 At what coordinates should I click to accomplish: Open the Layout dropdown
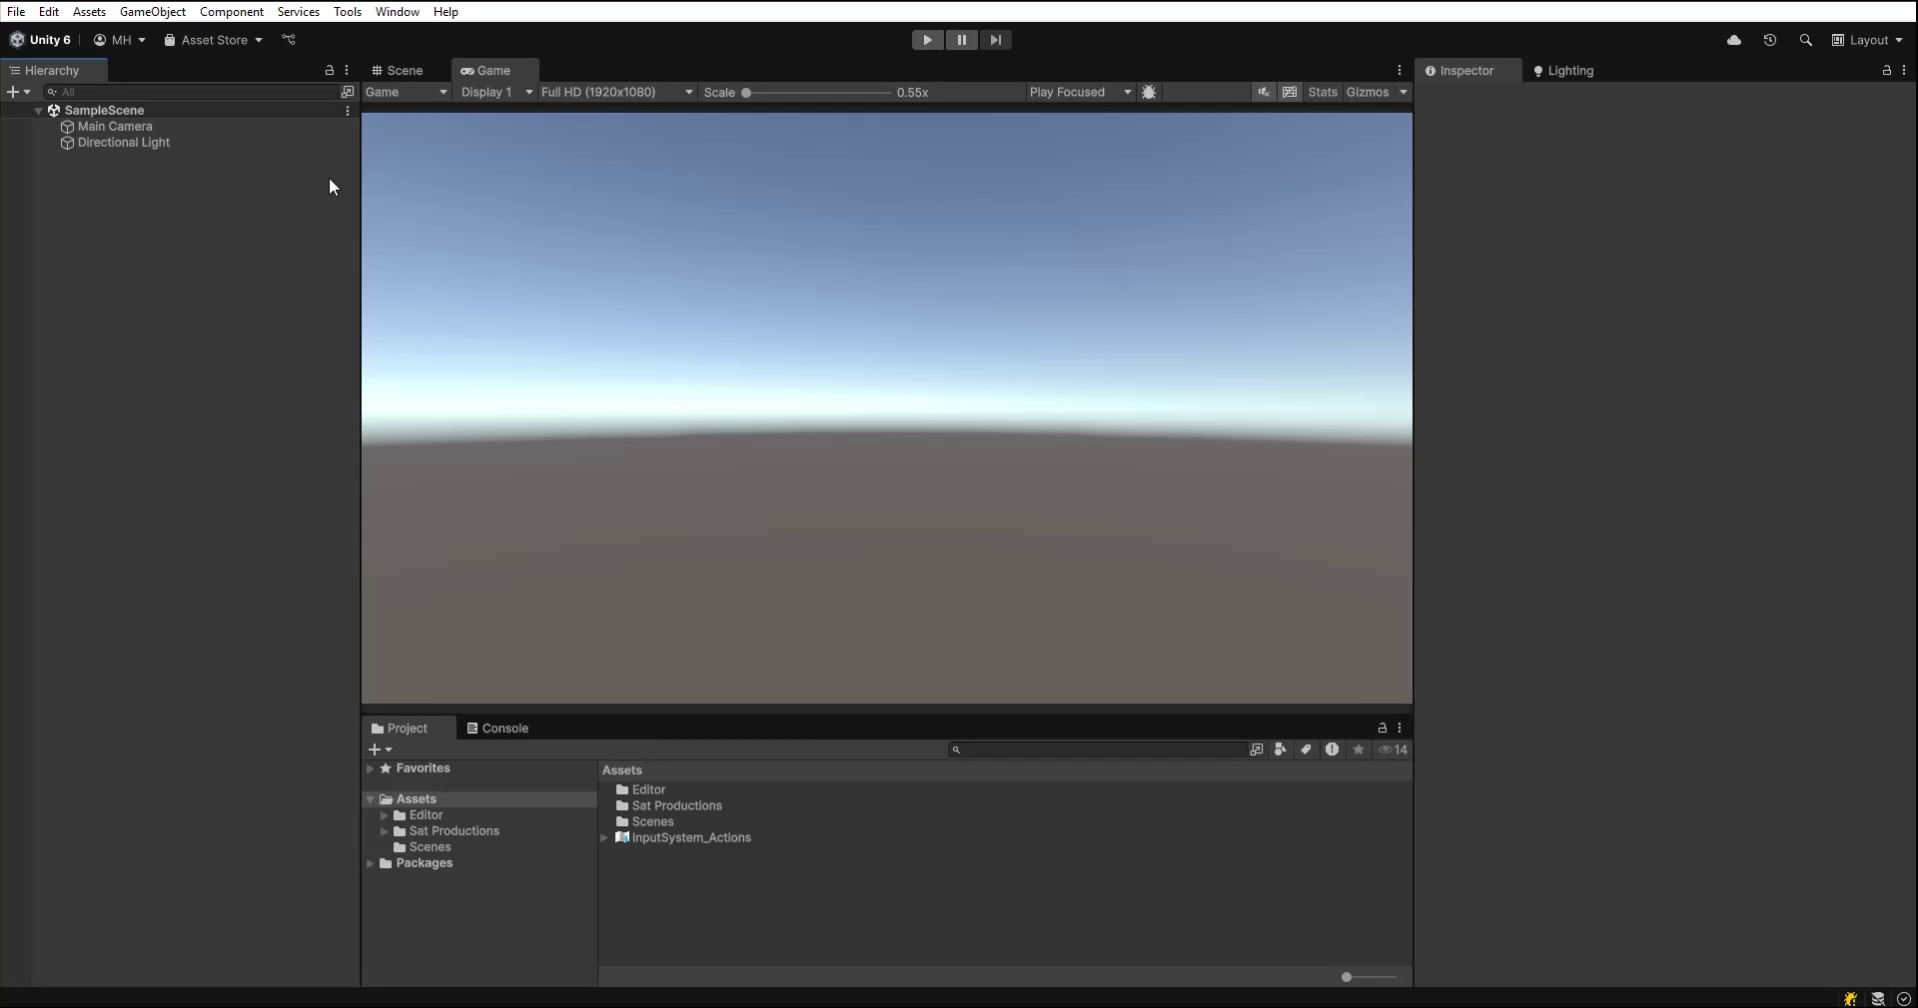(x=1867, y=40)
